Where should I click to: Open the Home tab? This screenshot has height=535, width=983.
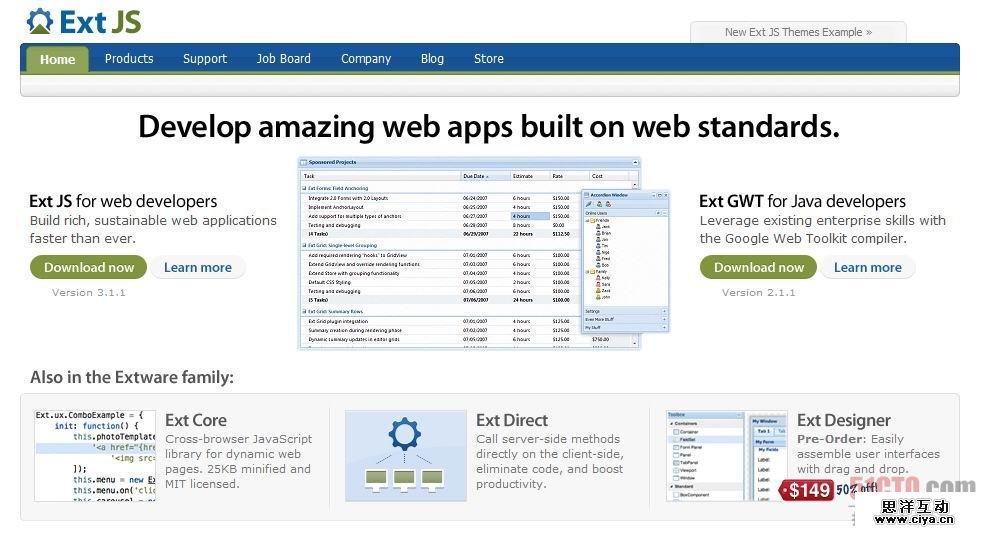(x=58, y=59)
